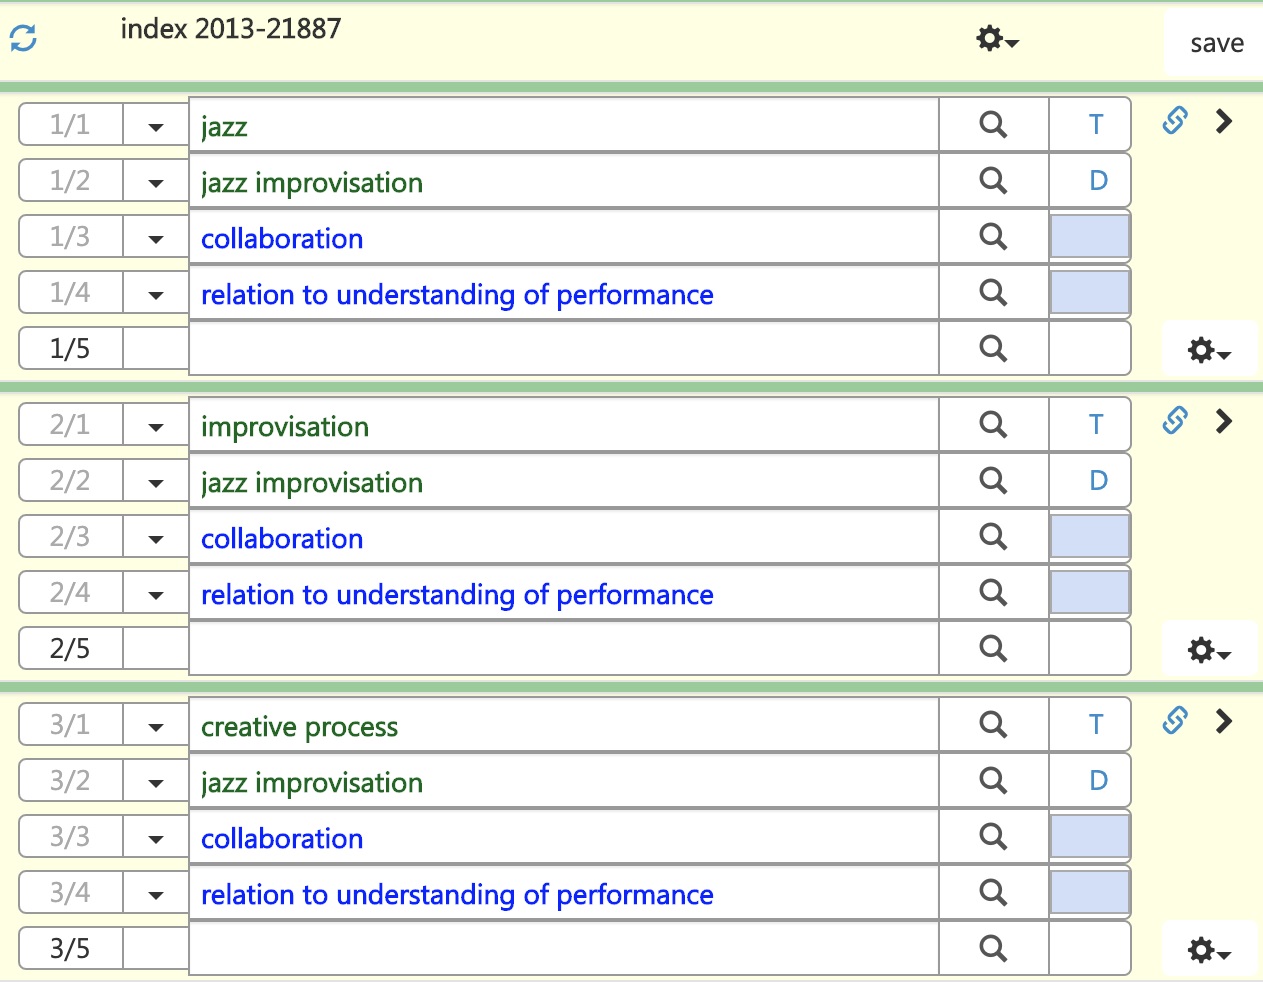Screen dimensions: 1263x982
Task: Open the dropdown arrow for row 2/3
Action: tap(155, 539)
